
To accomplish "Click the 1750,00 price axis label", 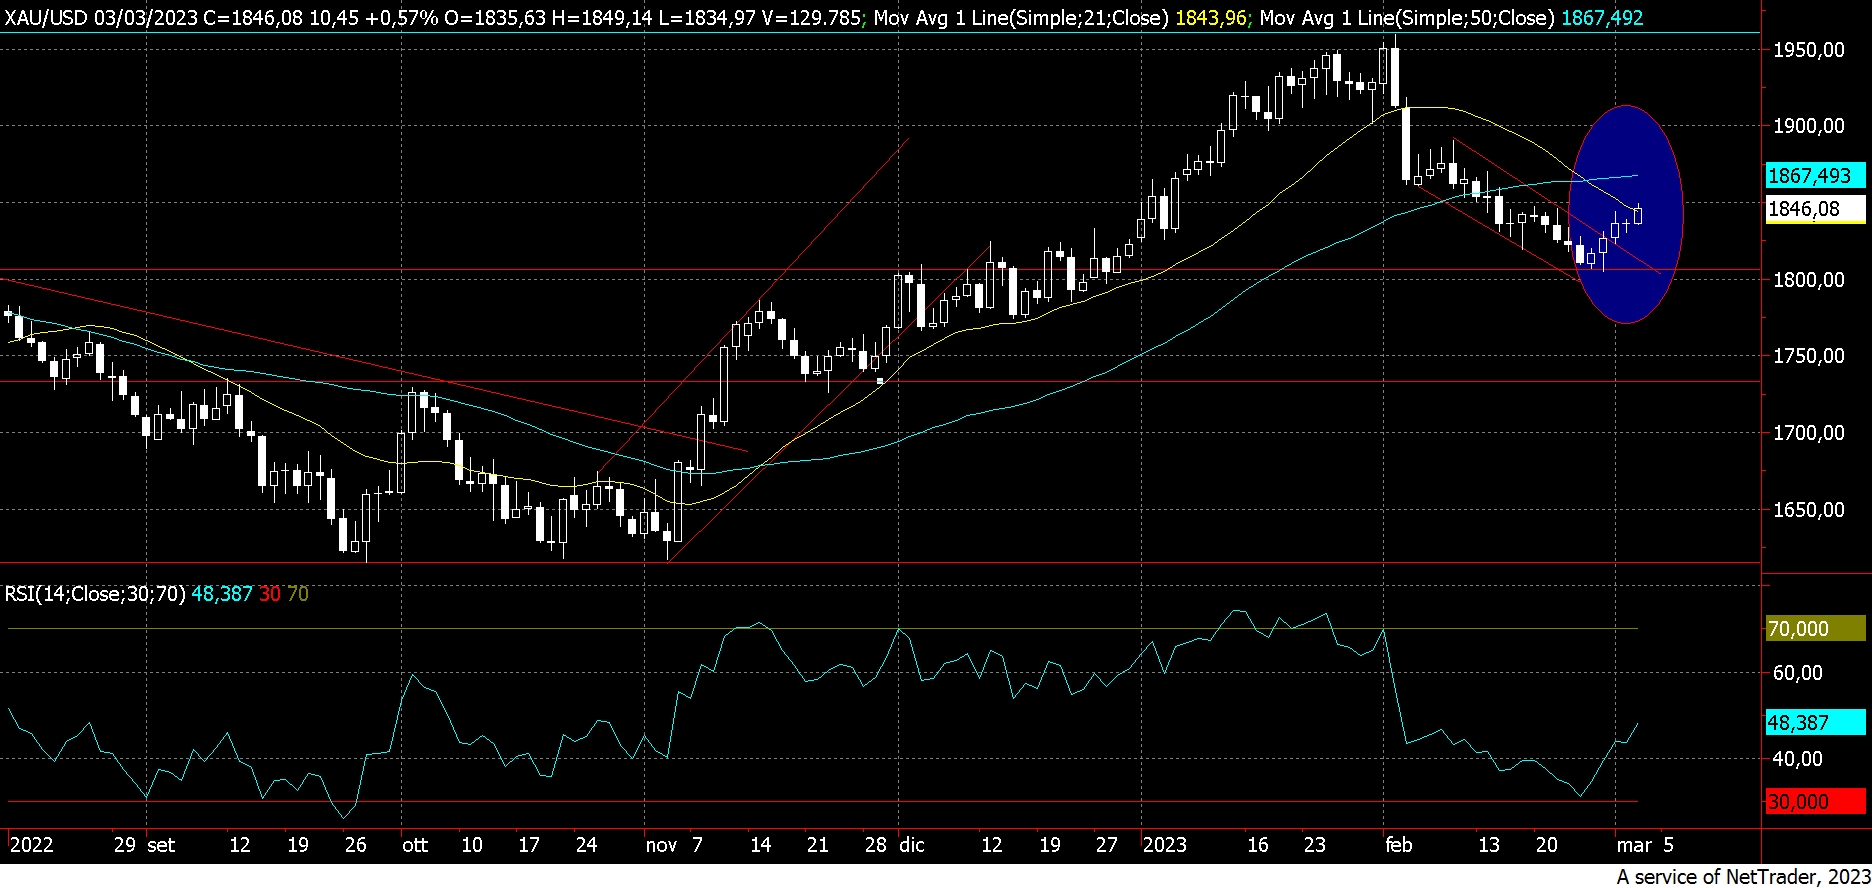I will (x=1809, y=356).
